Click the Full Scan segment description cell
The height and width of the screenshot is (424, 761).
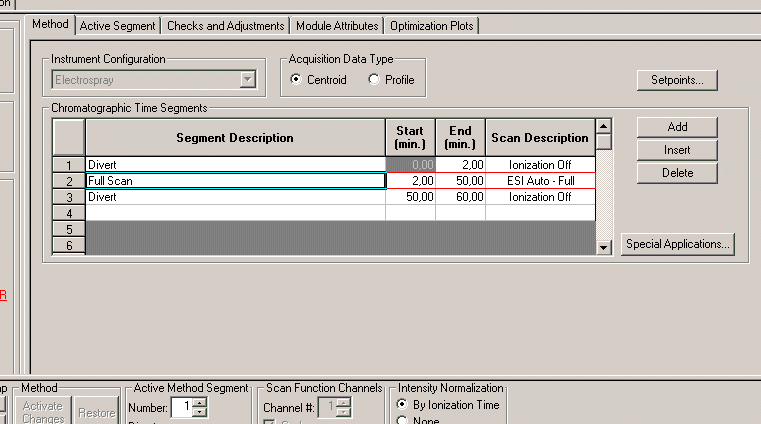point(235,181)
